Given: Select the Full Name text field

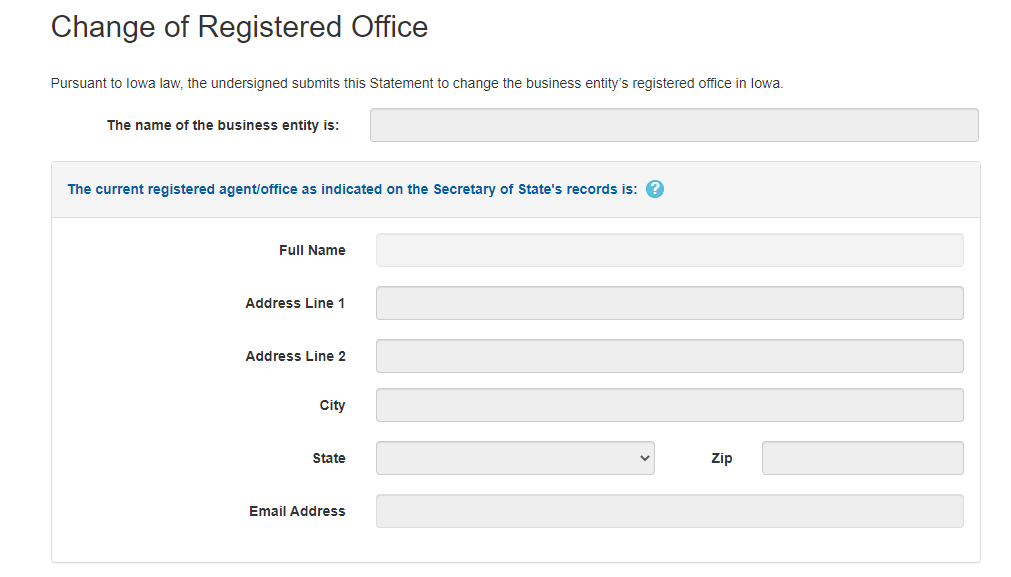Looking at the screenshot, I should 669,250.
